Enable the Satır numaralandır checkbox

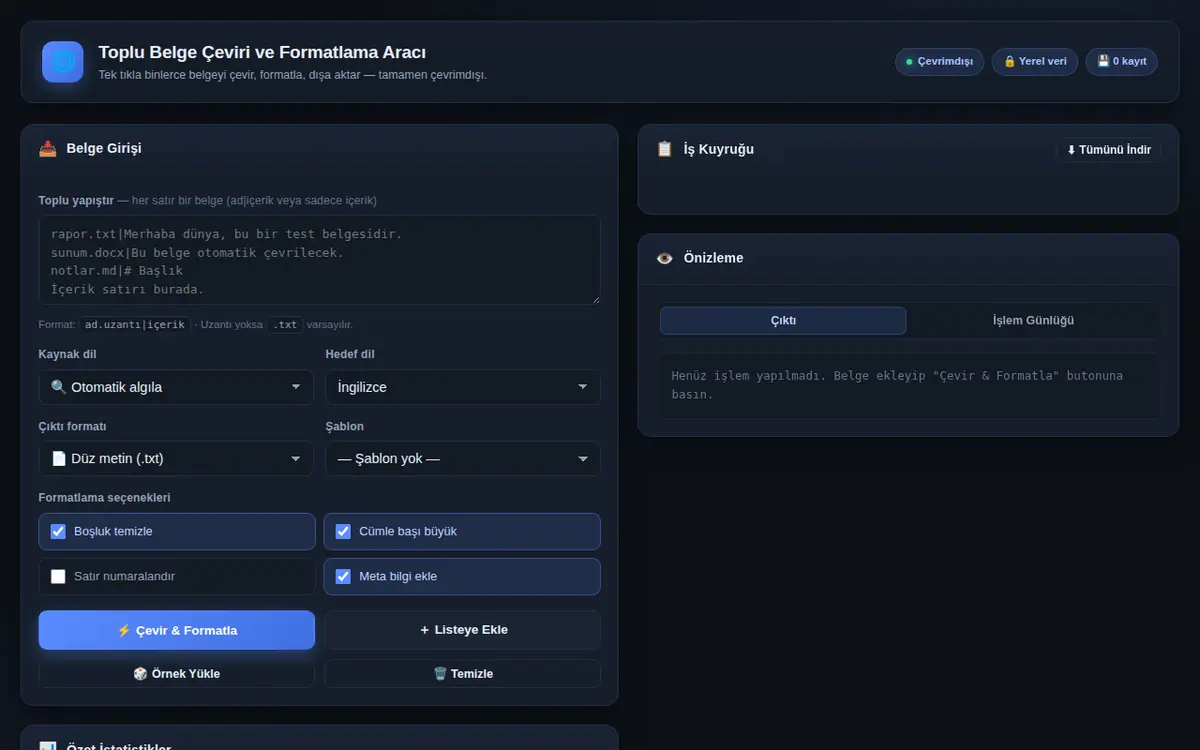(58, 577)
